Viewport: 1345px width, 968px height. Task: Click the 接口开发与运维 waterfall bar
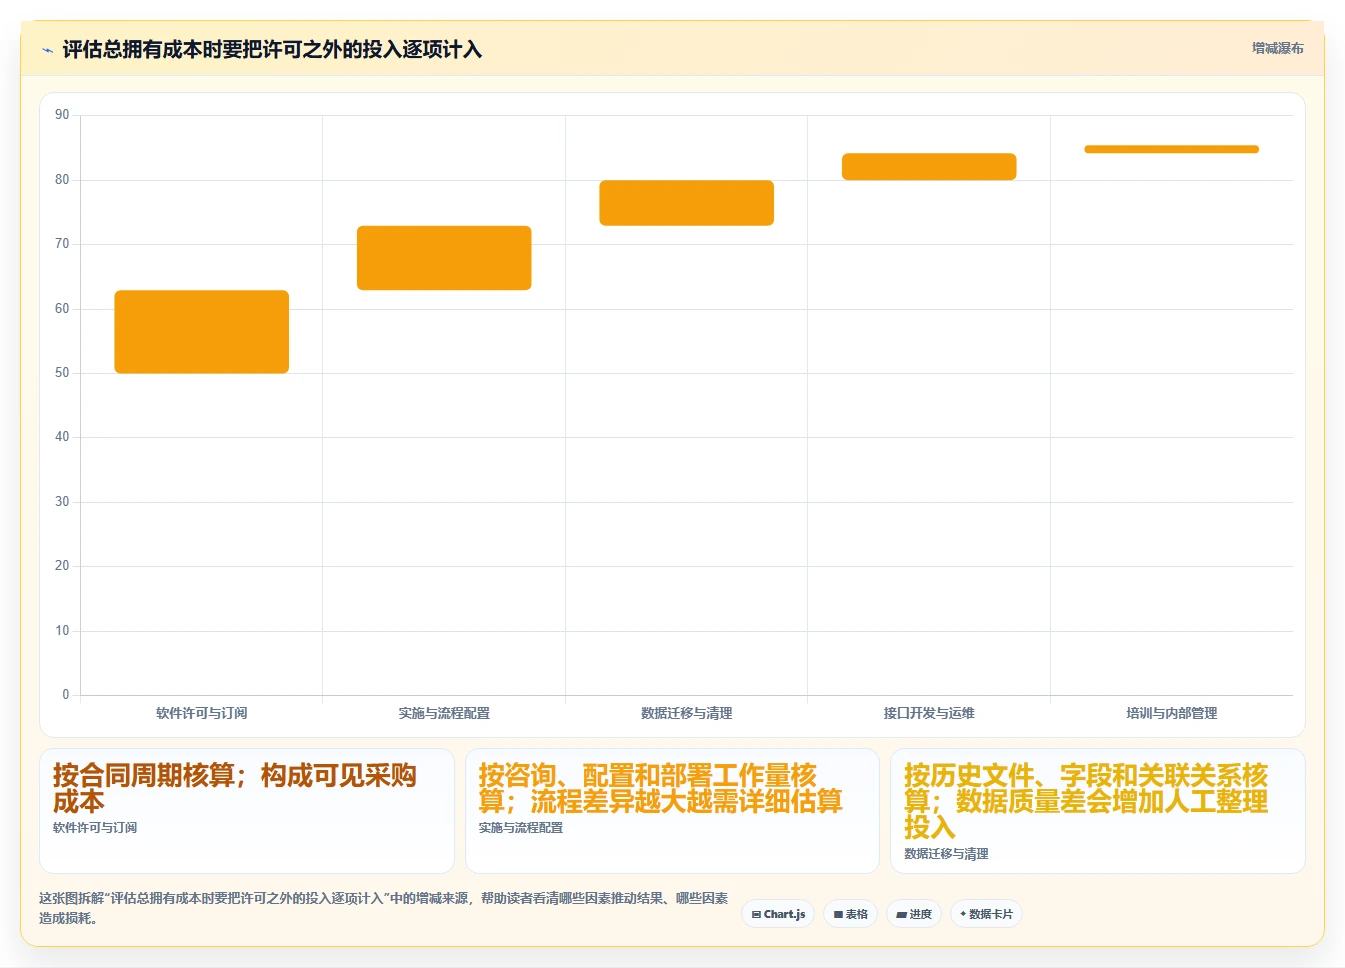coord(929,167)
